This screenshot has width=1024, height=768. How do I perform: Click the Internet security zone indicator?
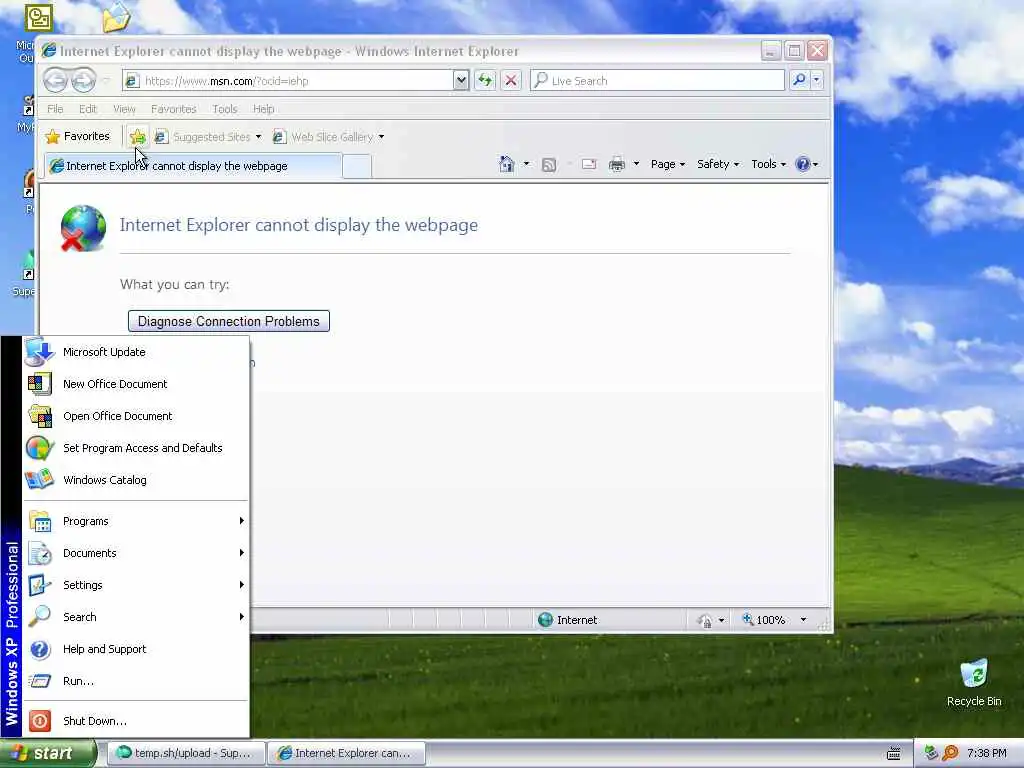(x=567, y=620)
